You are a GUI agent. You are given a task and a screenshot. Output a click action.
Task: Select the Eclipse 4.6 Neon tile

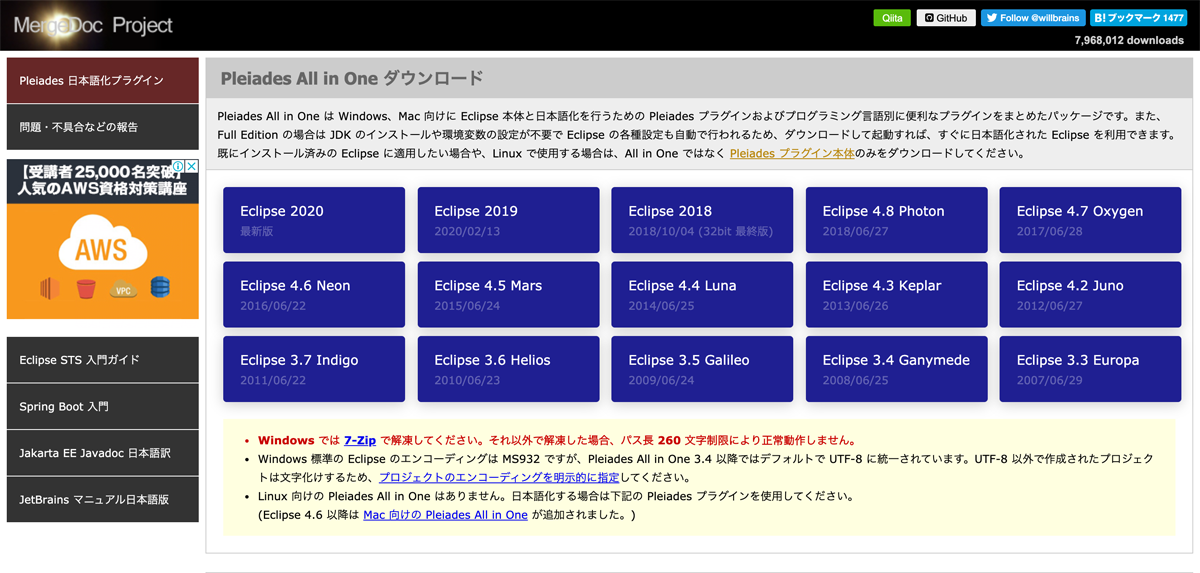click(x=314, y=295)
